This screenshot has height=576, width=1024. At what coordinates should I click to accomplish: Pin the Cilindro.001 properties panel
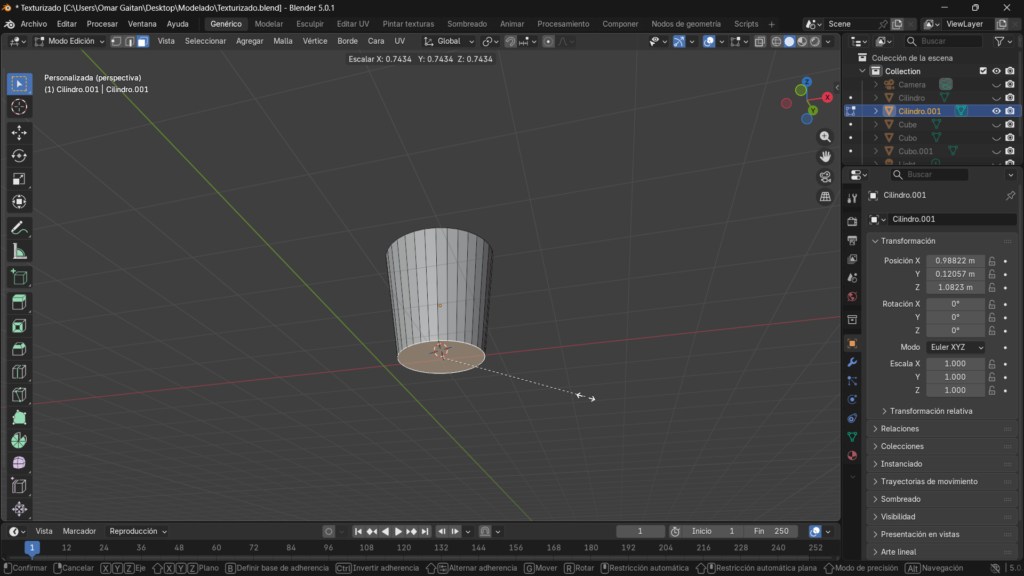point(1010,196)
